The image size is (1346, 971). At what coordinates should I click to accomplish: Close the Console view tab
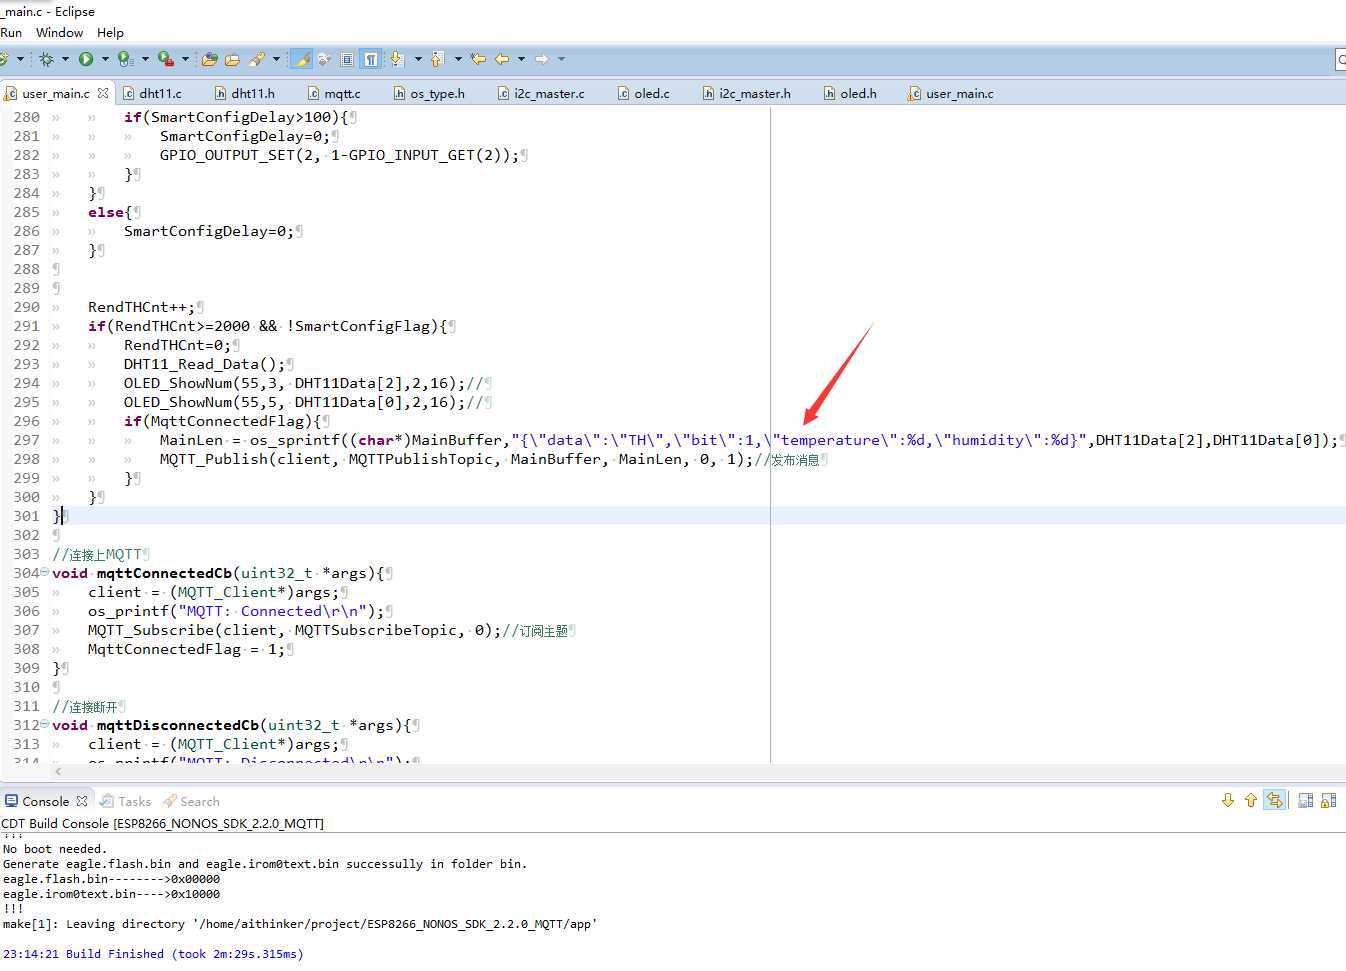82,801
